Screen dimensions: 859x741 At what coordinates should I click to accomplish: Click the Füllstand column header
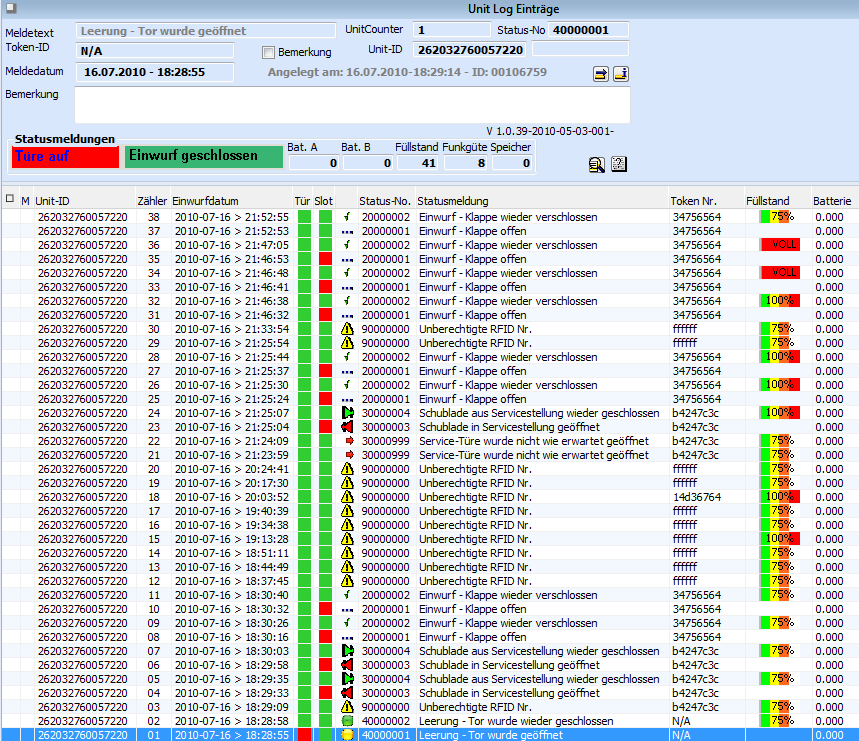[777, 201]
